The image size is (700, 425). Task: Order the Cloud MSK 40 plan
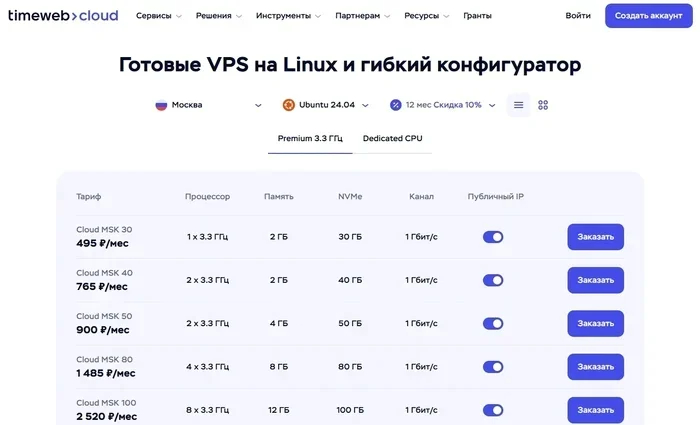click(595, 280)
